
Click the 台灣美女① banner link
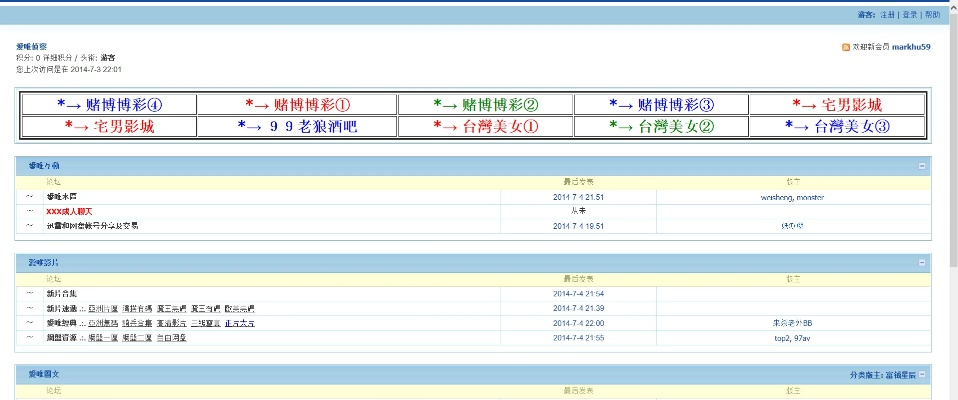486,127
